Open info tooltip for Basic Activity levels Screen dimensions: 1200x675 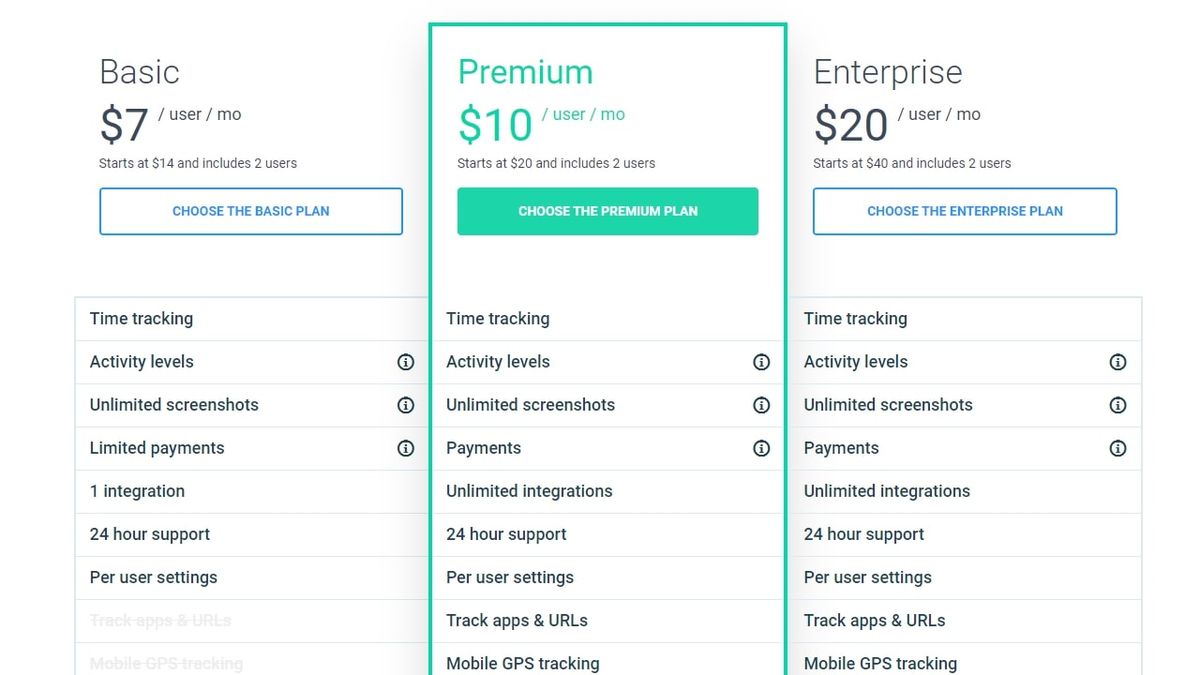[405, 361]
